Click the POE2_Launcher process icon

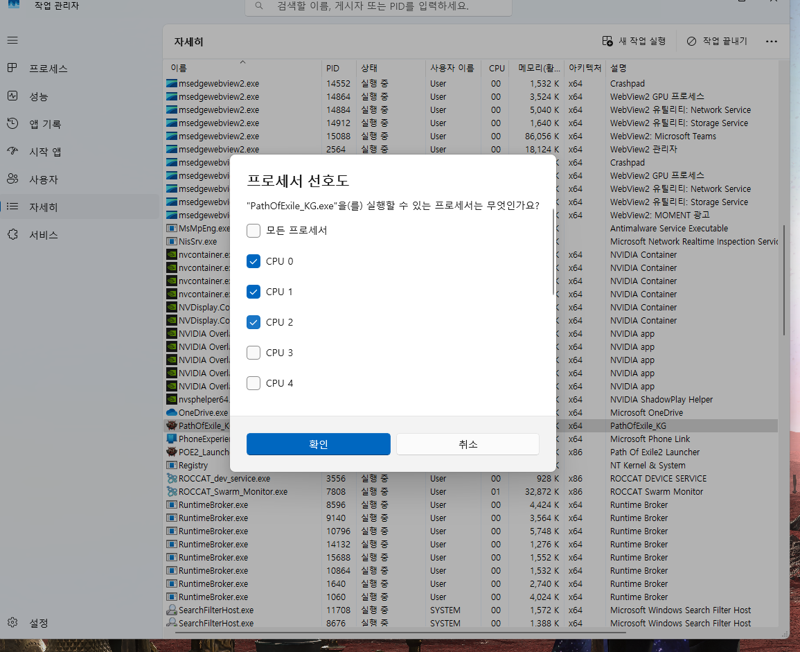[171, 452]
